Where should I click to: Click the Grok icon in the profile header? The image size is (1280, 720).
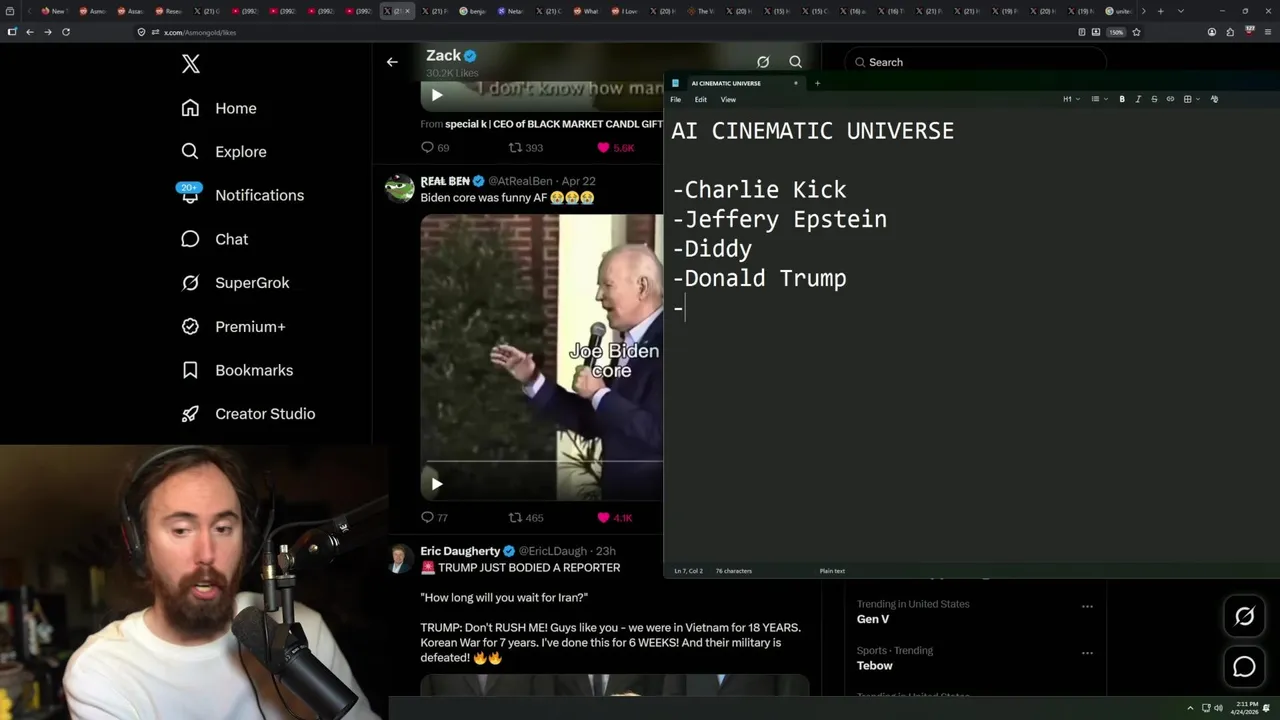pyautogui.click(x=763, y=62)
